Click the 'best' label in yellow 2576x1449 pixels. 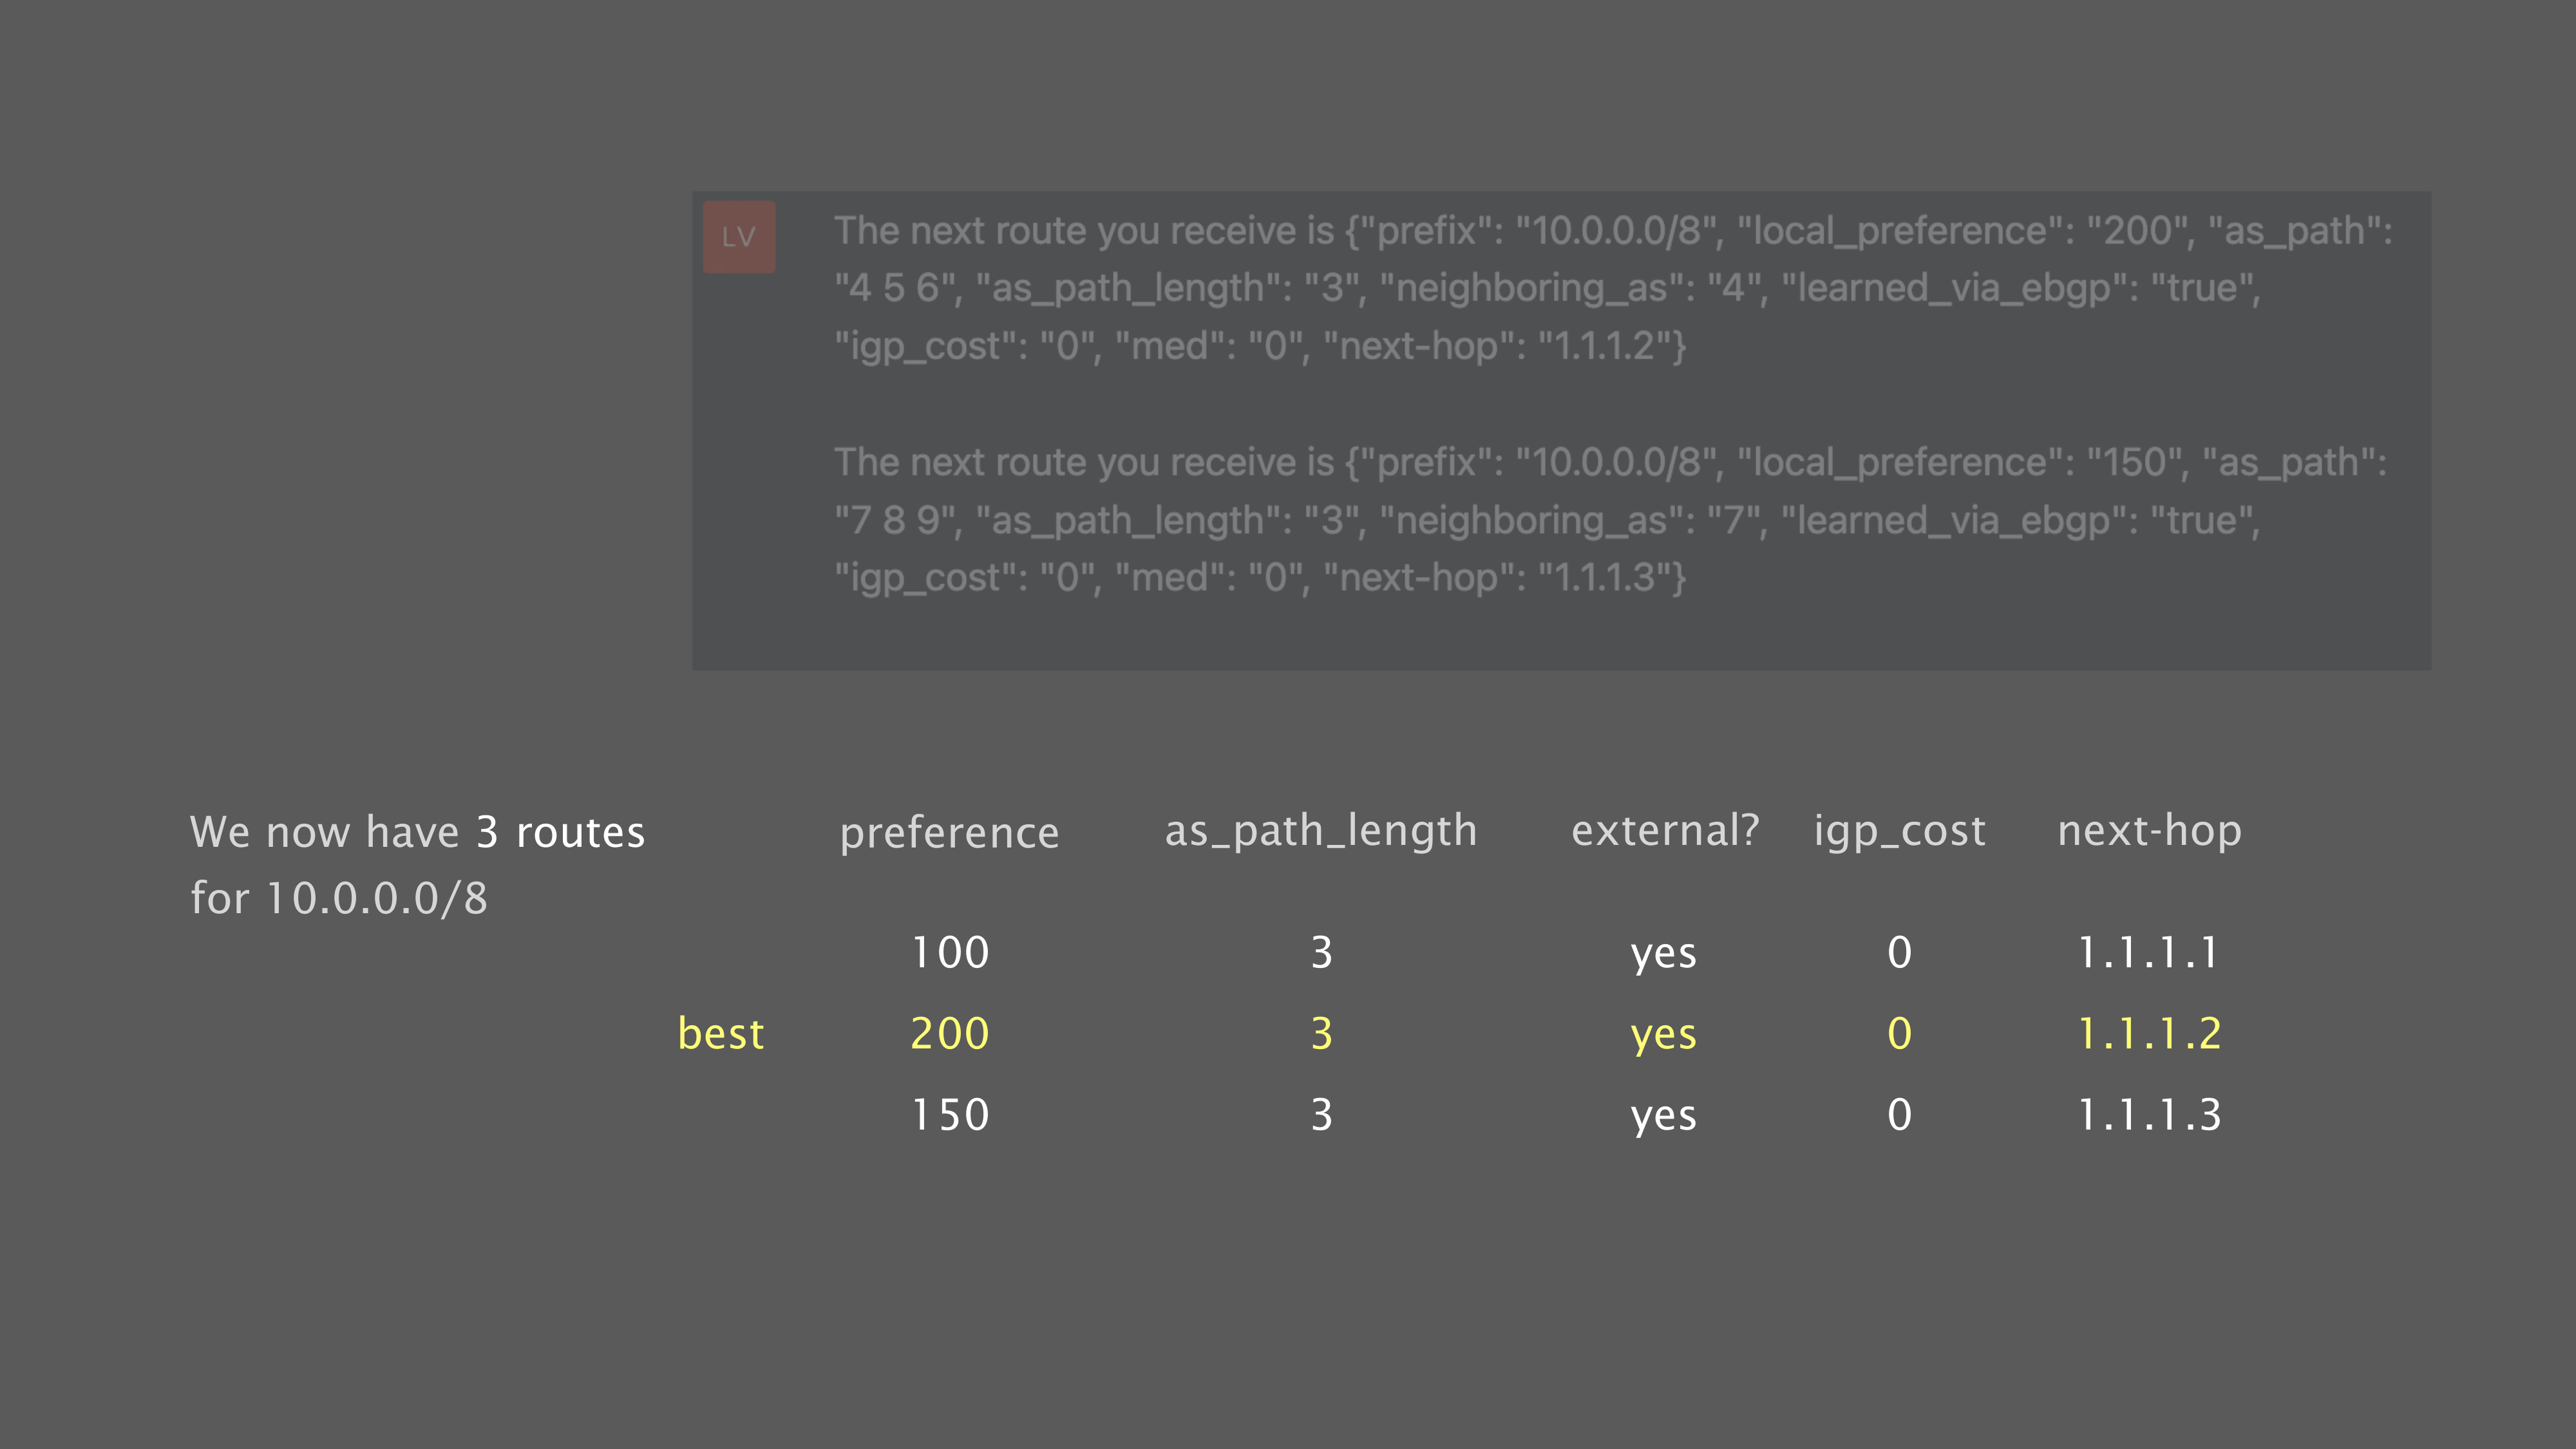[x=720, y=1034]
